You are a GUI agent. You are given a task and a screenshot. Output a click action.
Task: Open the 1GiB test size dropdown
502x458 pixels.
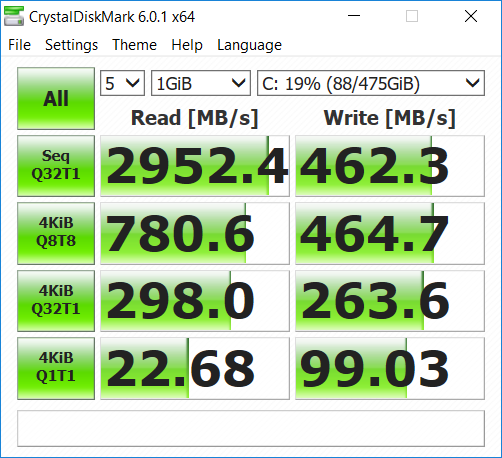[201, 83]
